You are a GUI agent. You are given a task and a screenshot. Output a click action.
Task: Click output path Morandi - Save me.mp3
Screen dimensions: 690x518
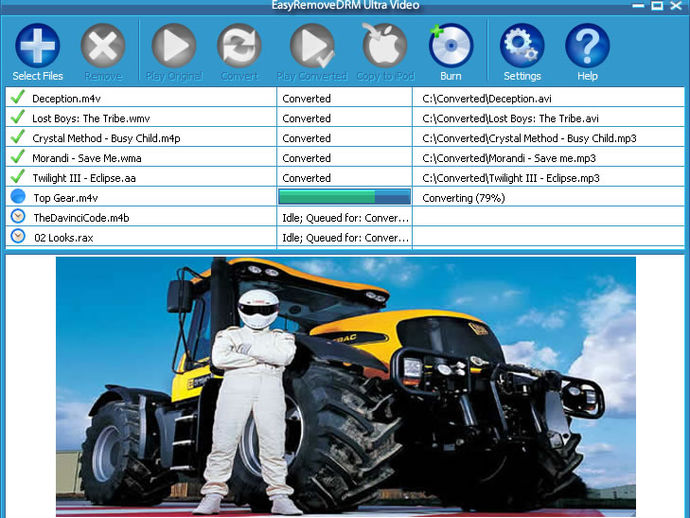(x=509, y=158)
